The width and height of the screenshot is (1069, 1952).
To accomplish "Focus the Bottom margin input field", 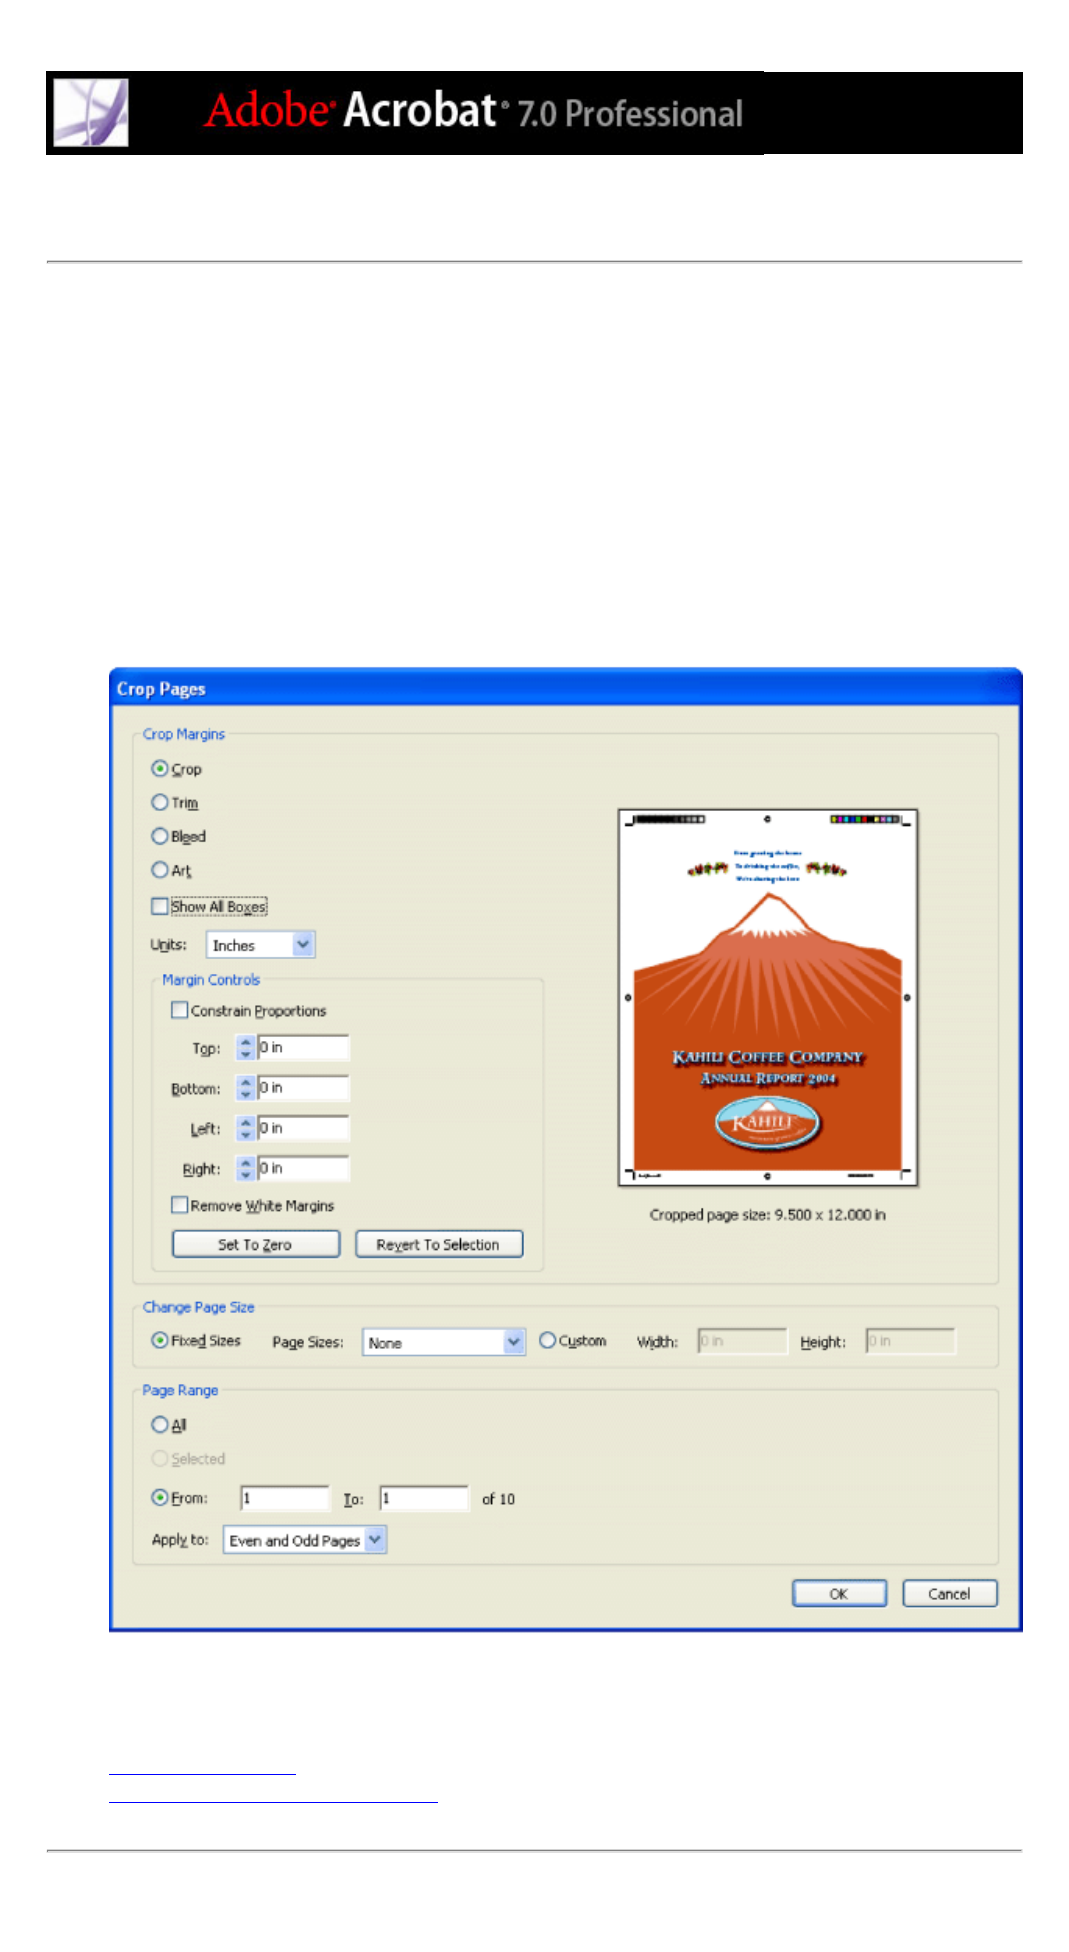I will coord(303,1087).
